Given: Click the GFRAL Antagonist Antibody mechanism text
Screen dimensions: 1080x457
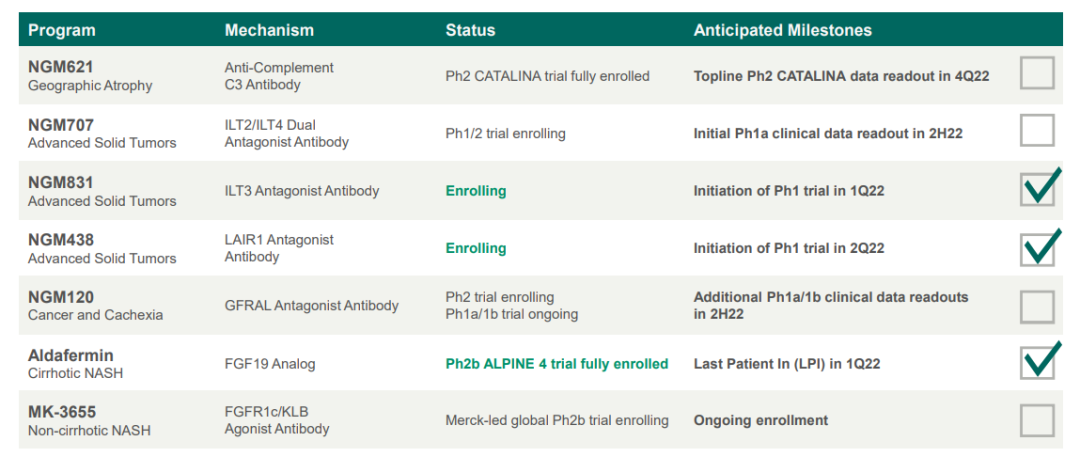Looking at the screenshot, I should coord(311,306).
